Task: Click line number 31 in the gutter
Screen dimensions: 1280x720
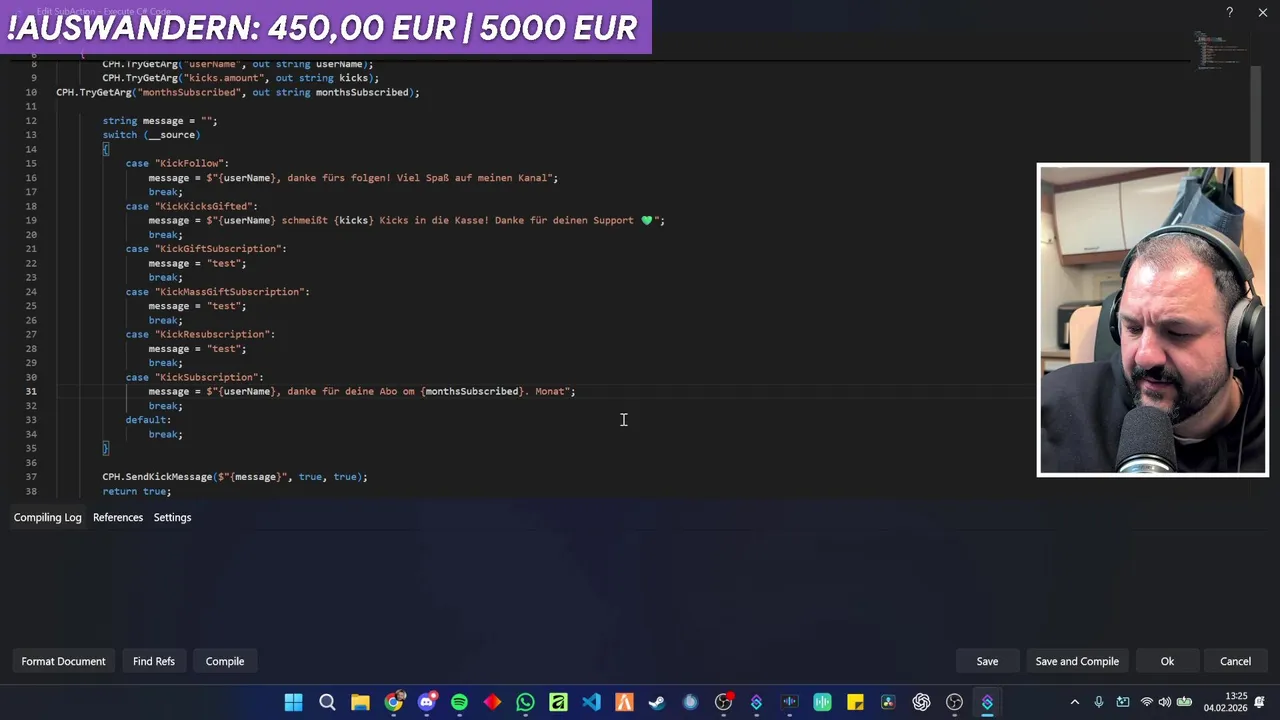Action: coord(31,391)
